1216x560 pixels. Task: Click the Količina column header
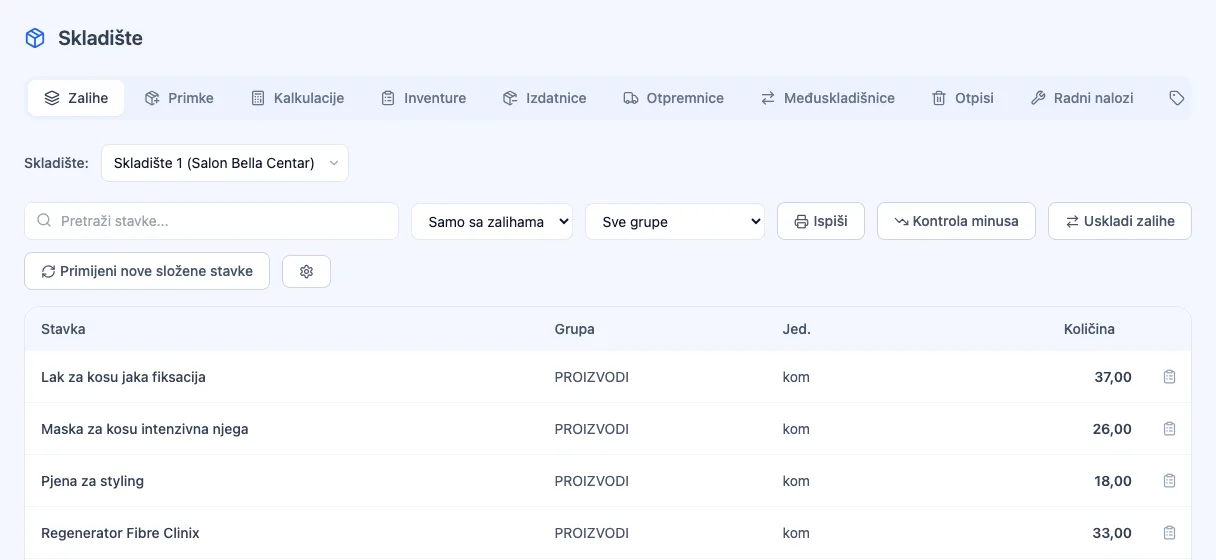(x=1089, y=329)
